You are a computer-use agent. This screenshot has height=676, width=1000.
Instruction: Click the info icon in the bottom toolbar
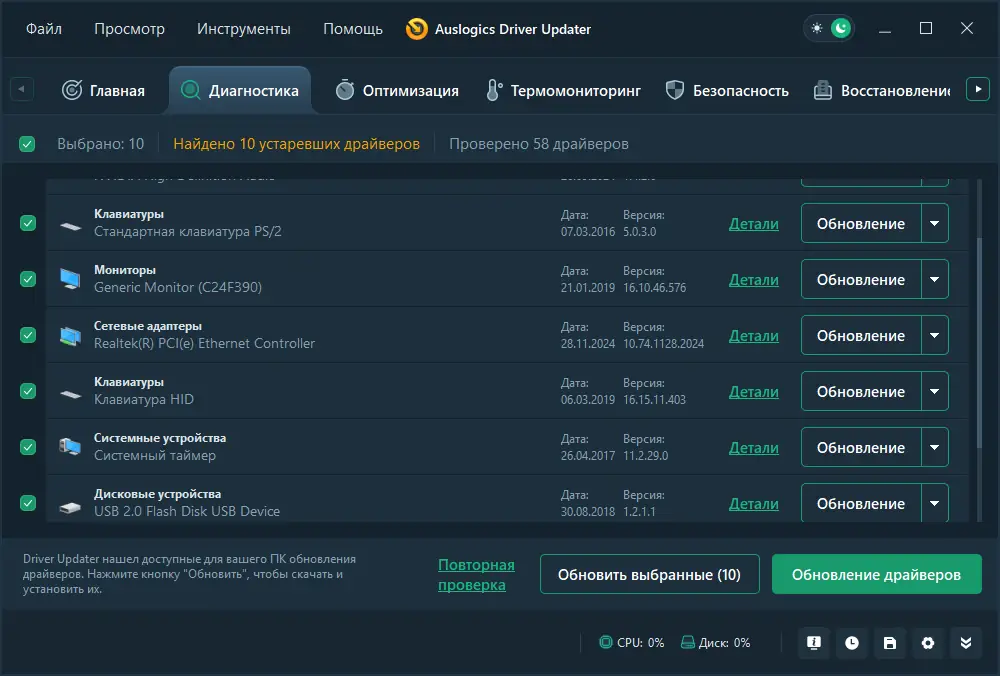pos(813,643)
